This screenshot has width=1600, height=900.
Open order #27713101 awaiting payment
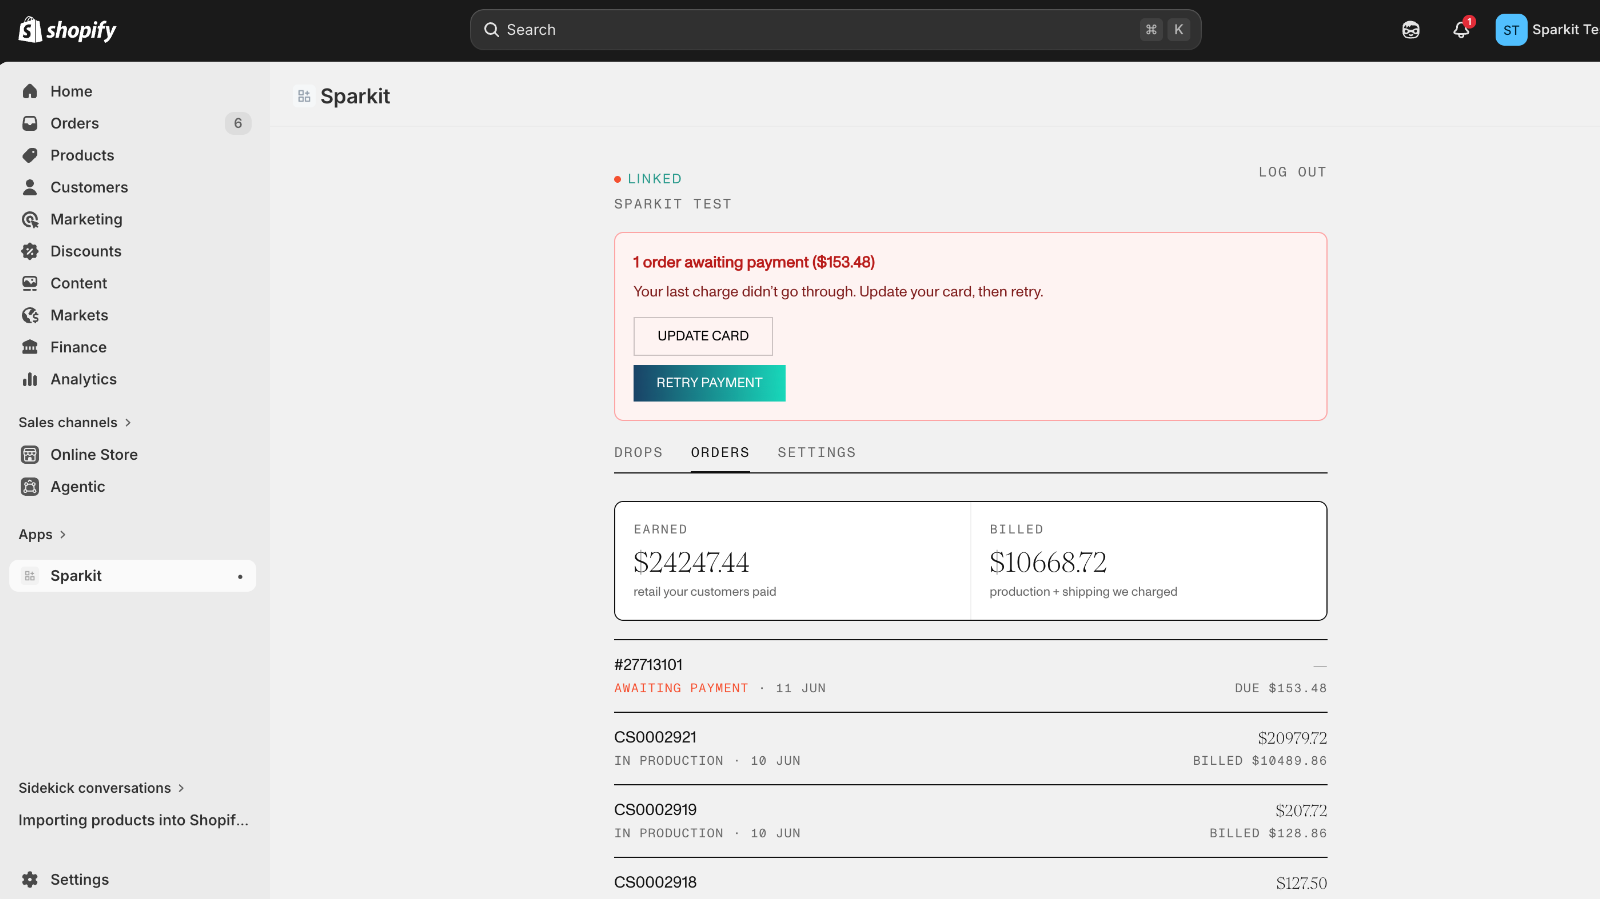tap(970, 676)
